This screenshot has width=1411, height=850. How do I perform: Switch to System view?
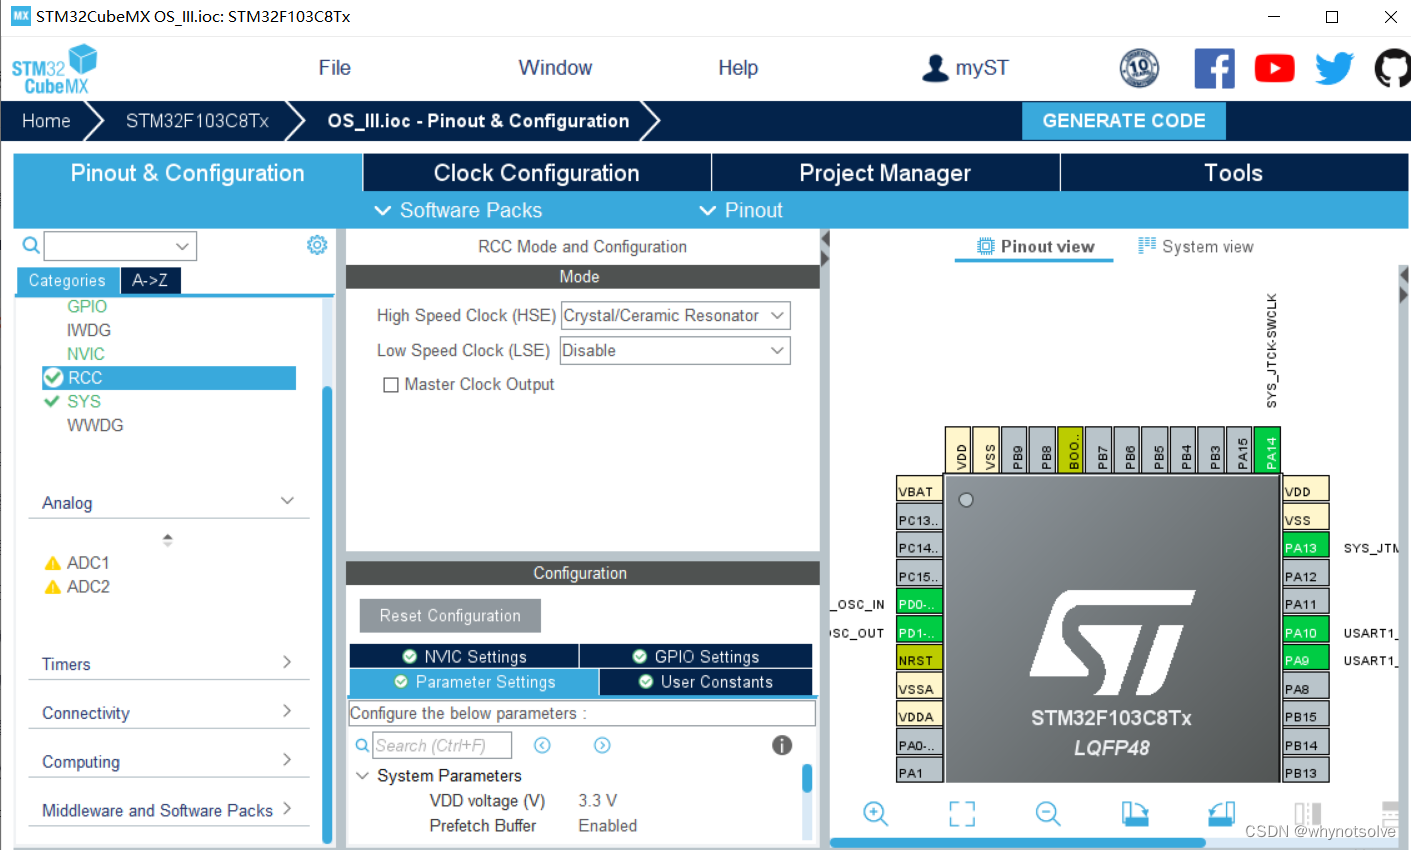pyautogui.click(x=1195, y=247)
